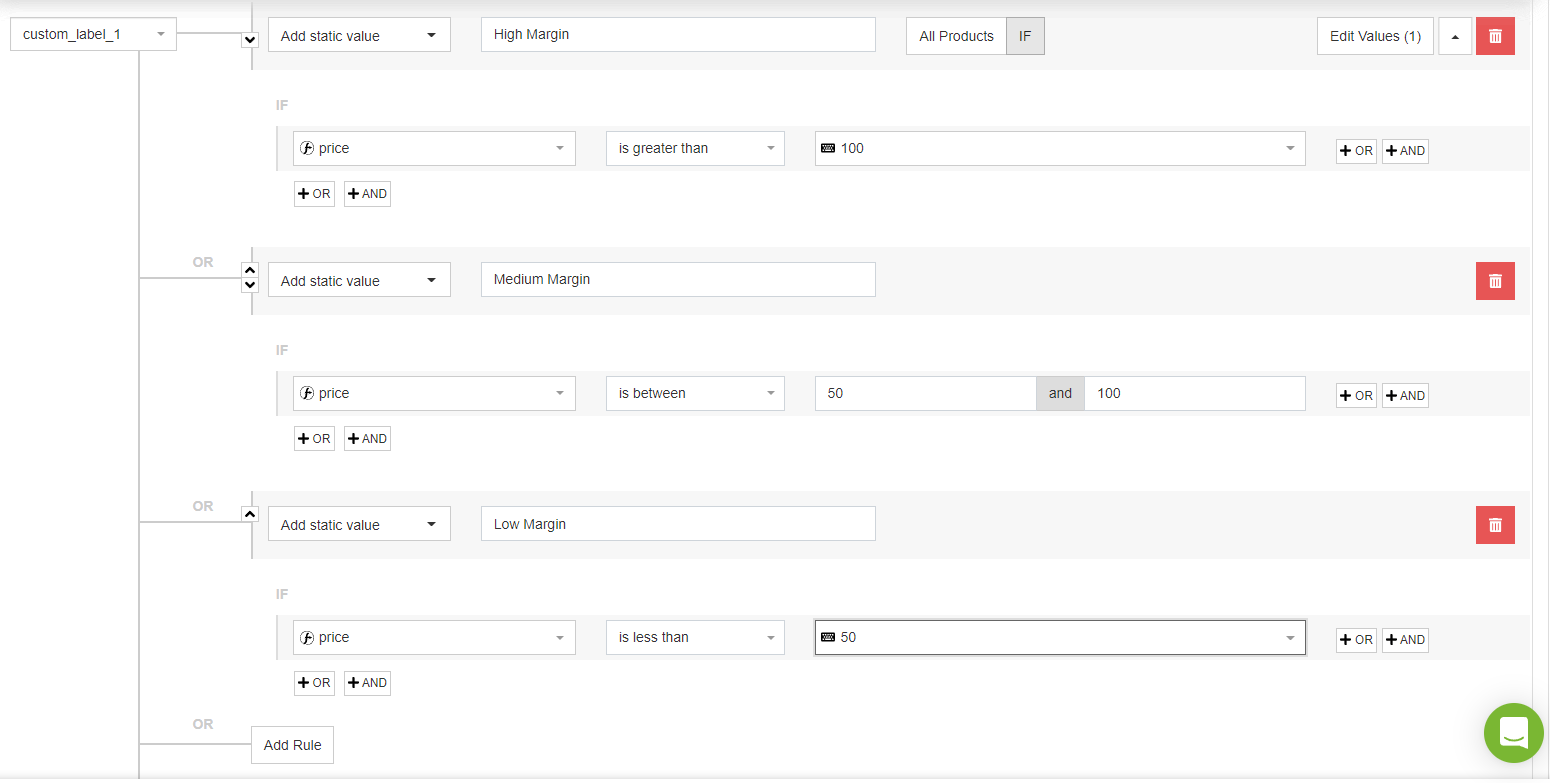Move the Low Margin rule up
Image resolution: width=1550 pixels, height=783 pixels.
pyautogui.click(x=250, y=514)
